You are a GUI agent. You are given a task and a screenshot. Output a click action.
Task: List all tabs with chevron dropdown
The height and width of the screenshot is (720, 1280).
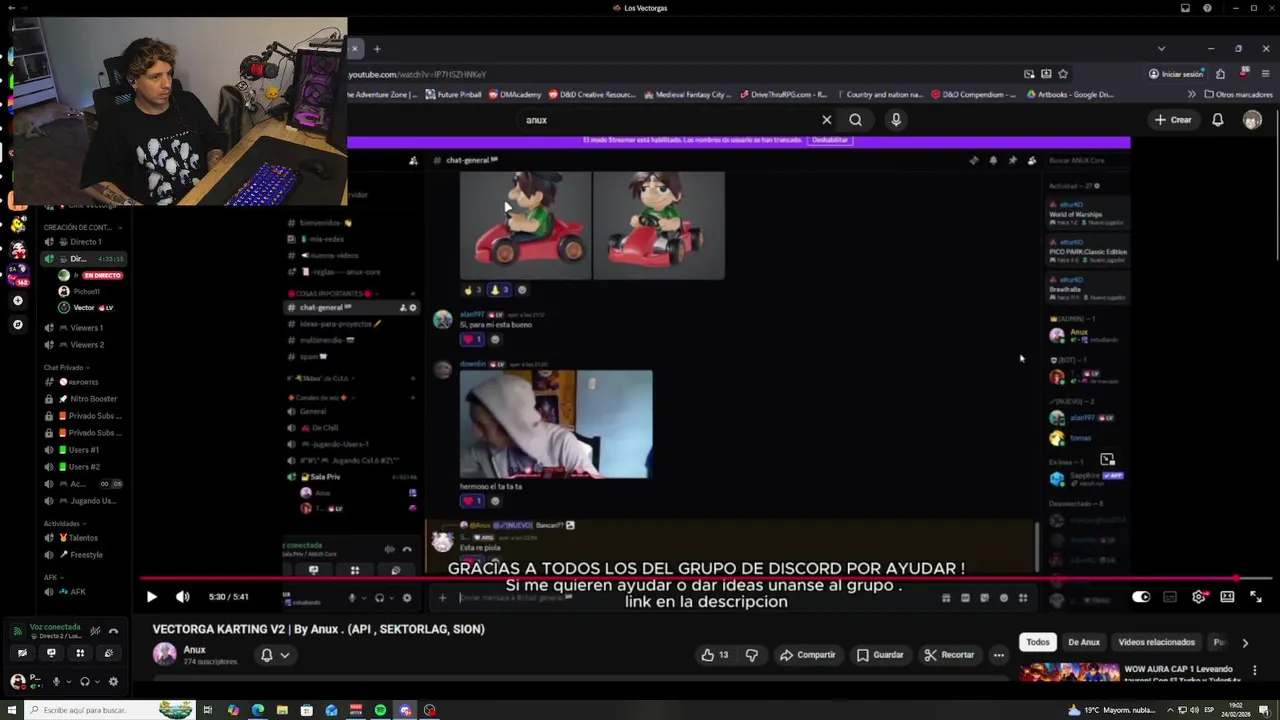(x=1161, y=48)
